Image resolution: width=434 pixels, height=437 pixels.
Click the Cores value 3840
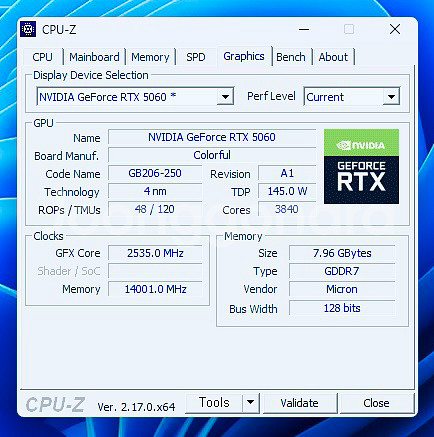(287, 209)
